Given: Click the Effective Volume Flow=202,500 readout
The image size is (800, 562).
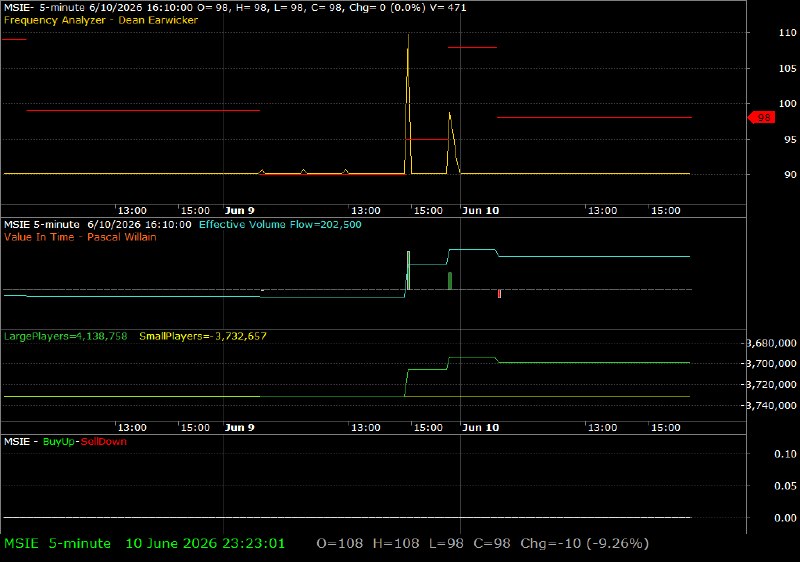Looking at the screenshot, I should pos(280,225).
